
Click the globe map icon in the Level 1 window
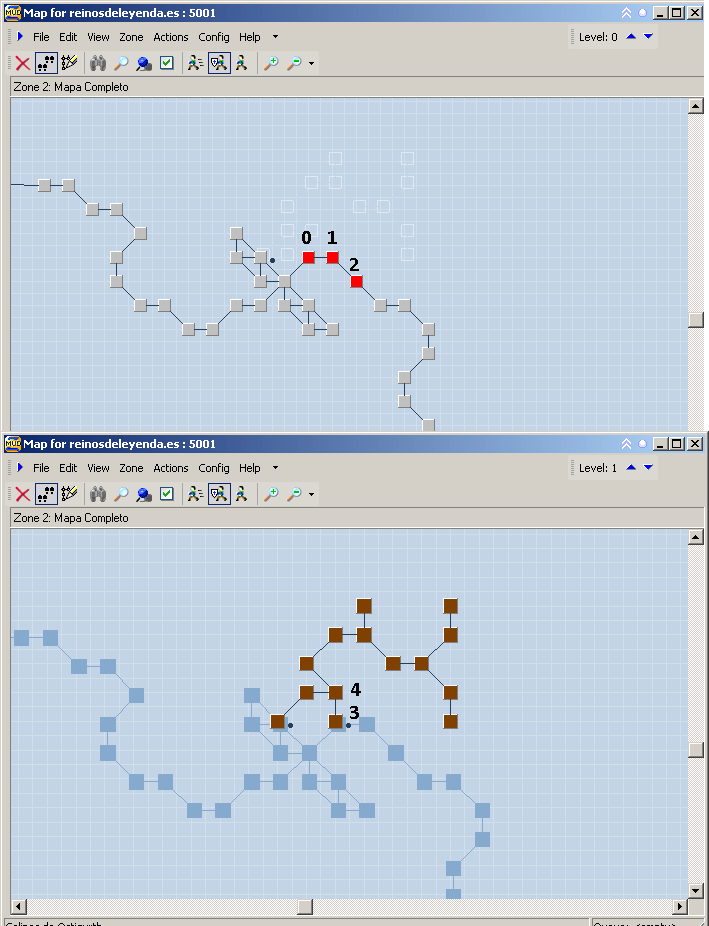(x=144, y=494)
